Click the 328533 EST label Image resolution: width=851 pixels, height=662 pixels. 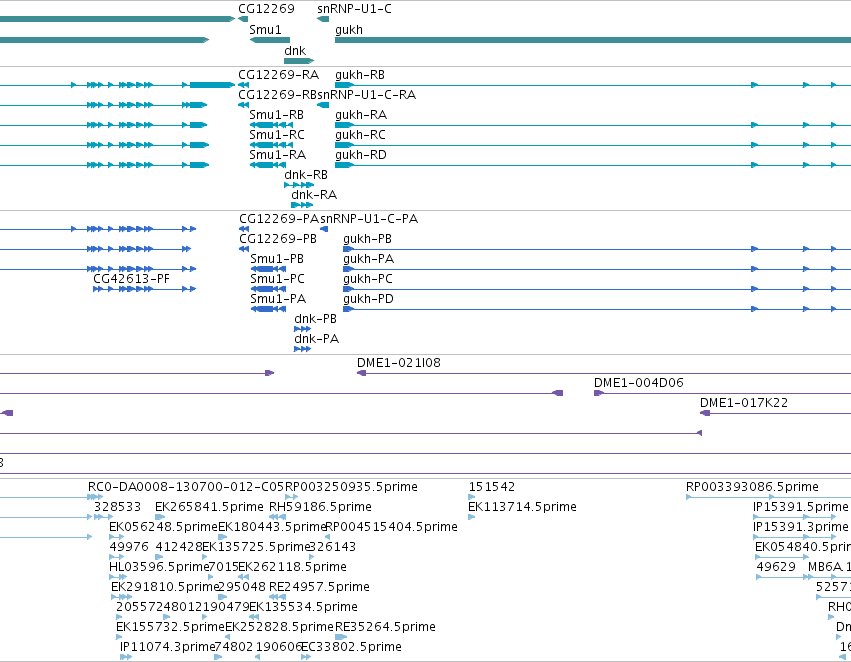[x=117, y=507]
